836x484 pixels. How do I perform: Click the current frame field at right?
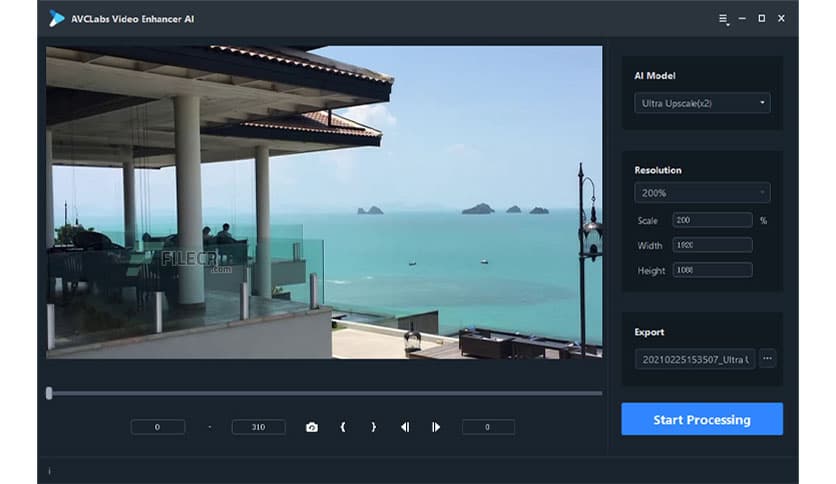click(x=488, y=427)
